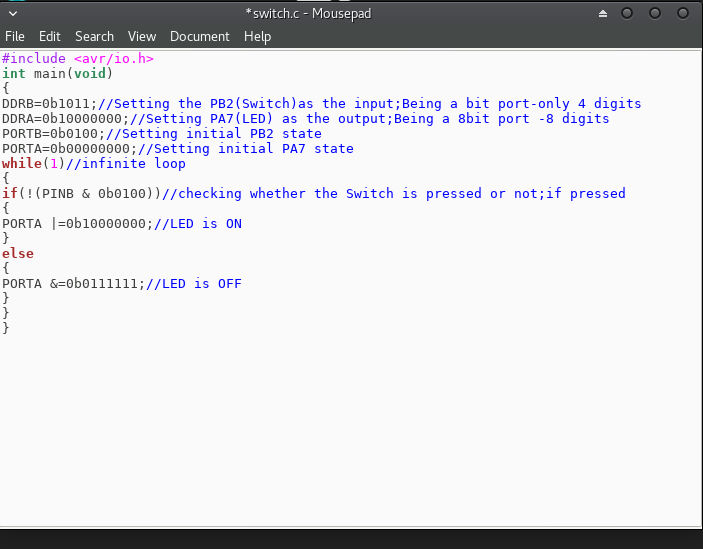Click the second round window button after the eject icon
The width and height of the screenshot is (703, 549).
click(x=655, y=13)
